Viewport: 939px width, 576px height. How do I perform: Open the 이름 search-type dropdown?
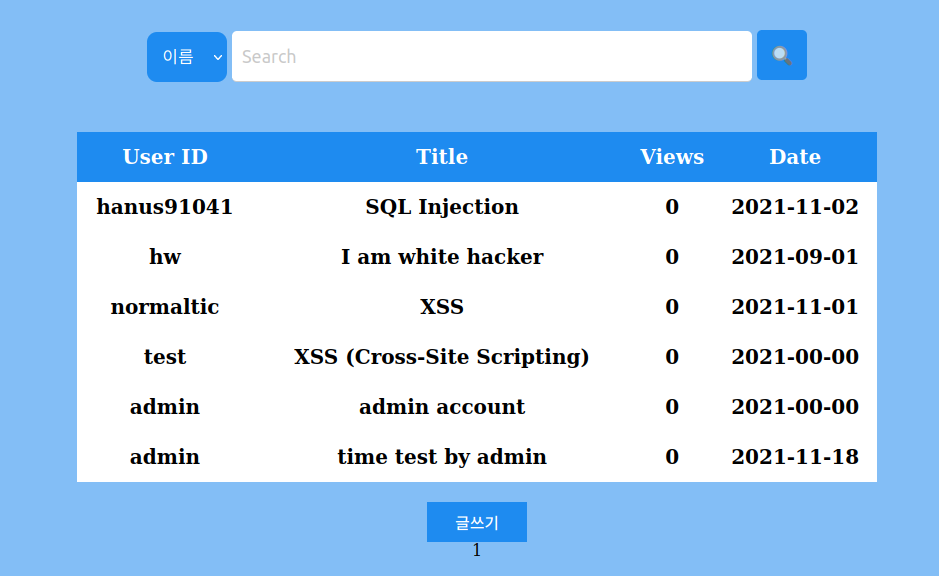[187, 57]
